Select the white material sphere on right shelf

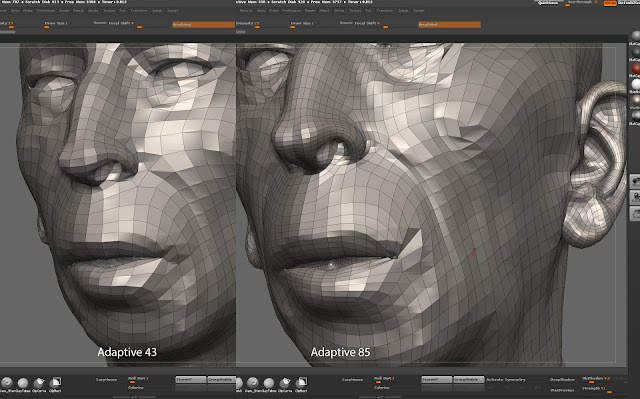tap(636, 84)
